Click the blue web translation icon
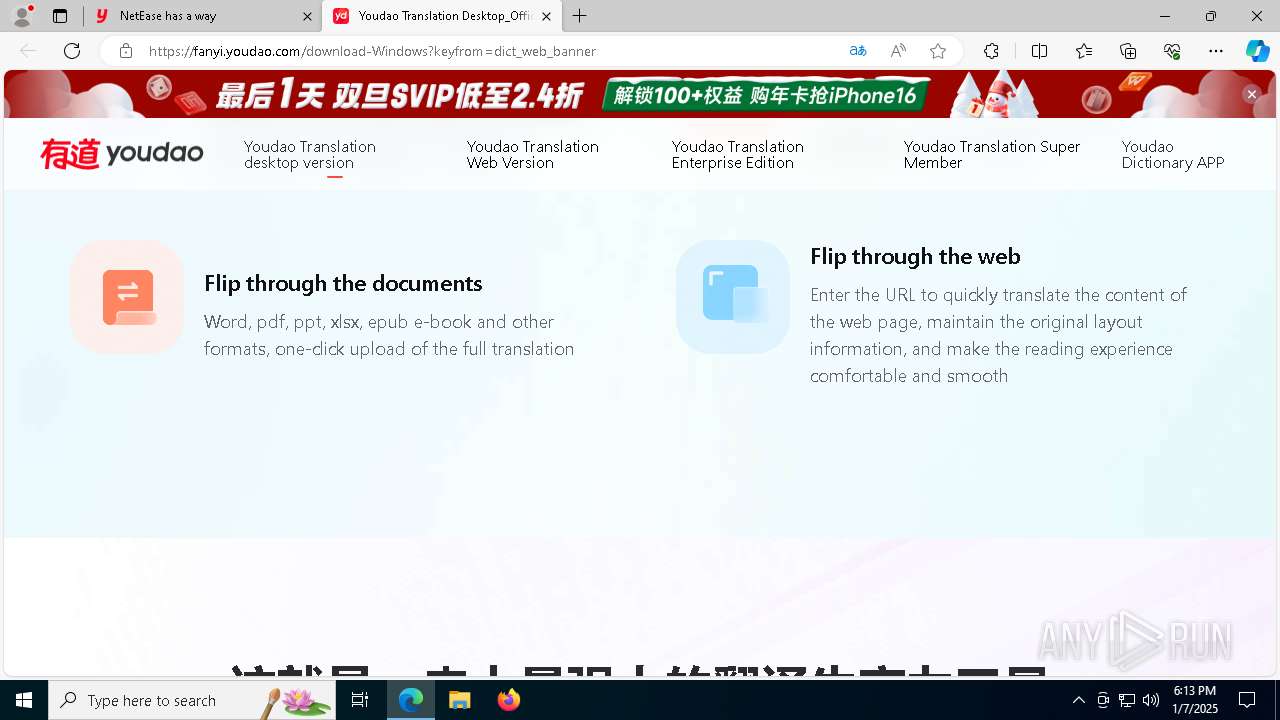This screenshot has width=1280, height=720. pos(733,297)
